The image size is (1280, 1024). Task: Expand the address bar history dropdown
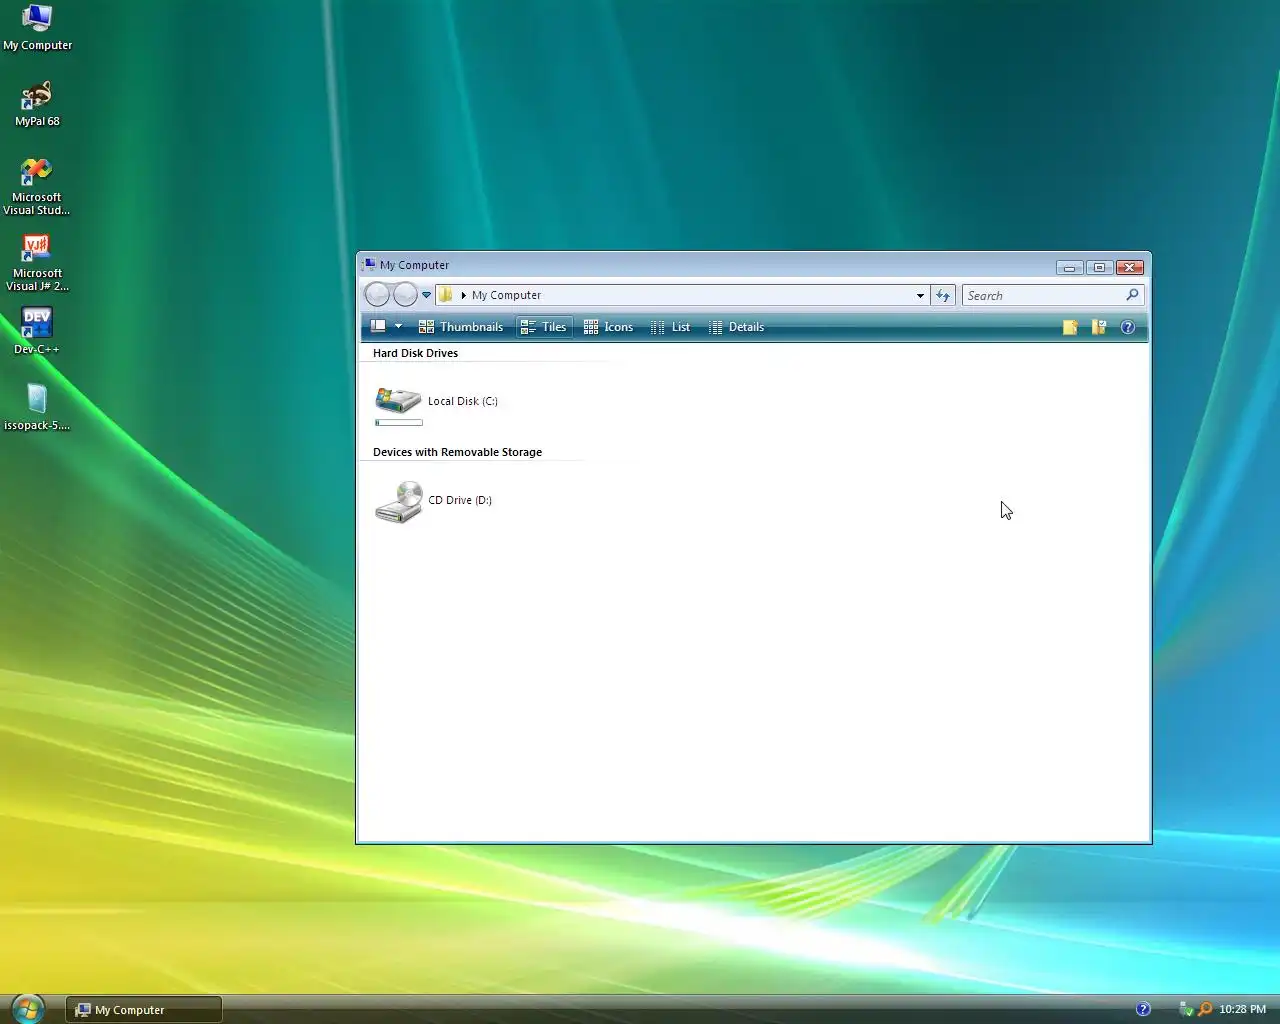(920, 295)
